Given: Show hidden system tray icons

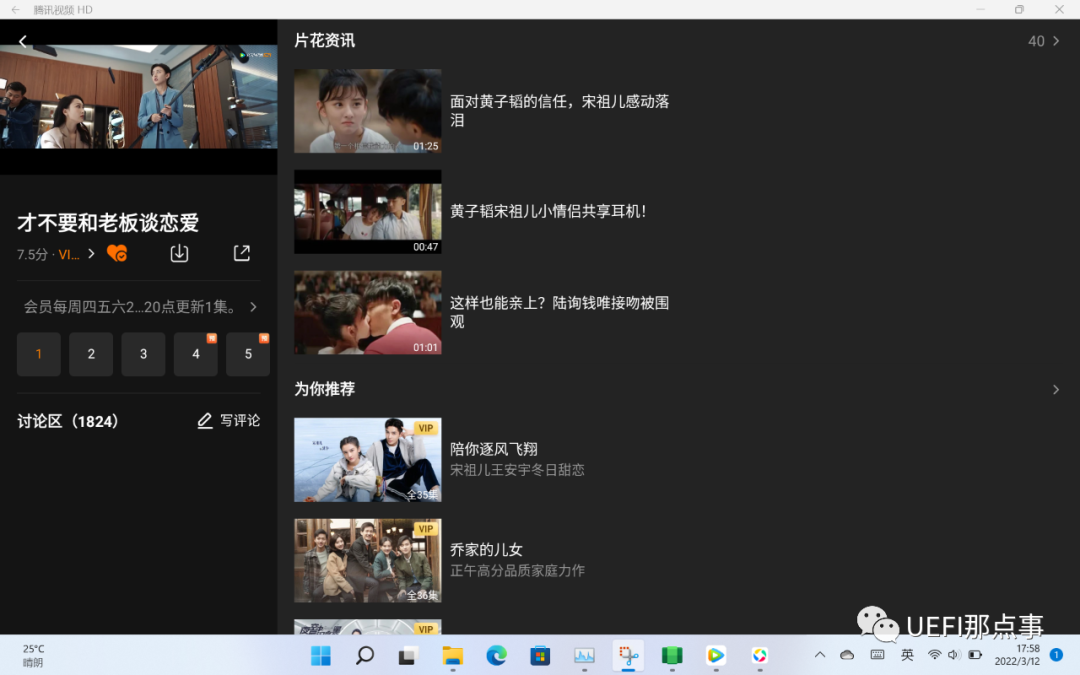Looking at the screenshot, I should click(x=820, y=655).
